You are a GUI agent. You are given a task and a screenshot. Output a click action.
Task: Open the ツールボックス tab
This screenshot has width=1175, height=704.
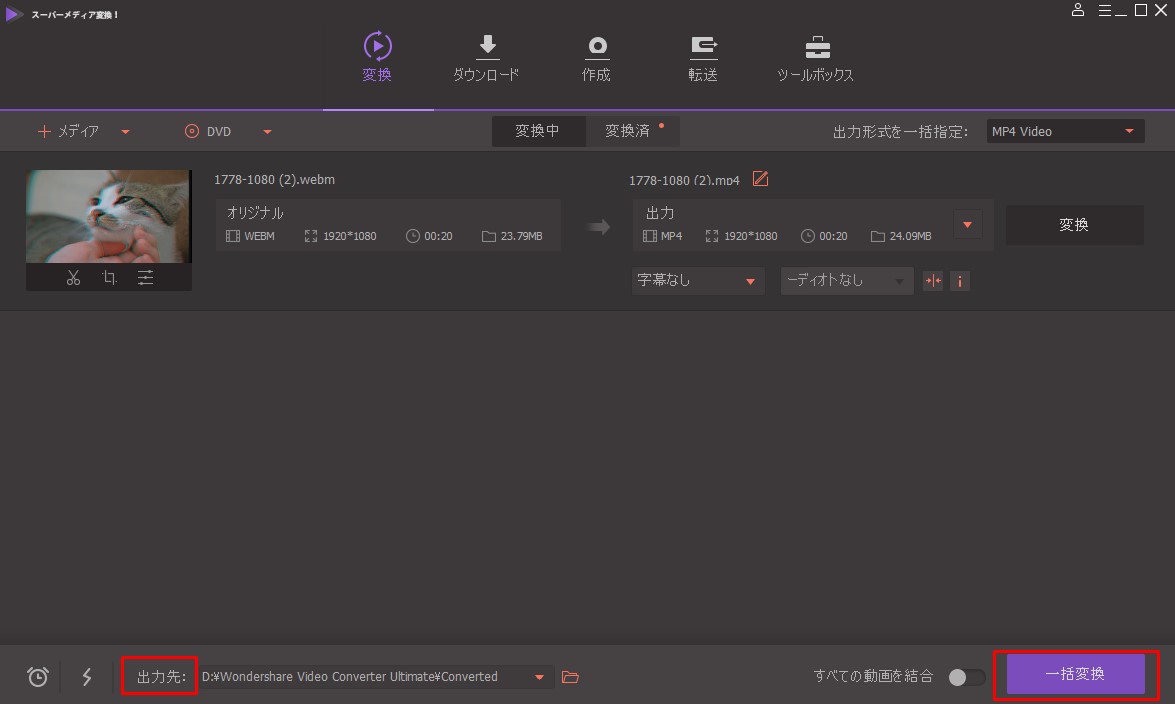[816, 58]
